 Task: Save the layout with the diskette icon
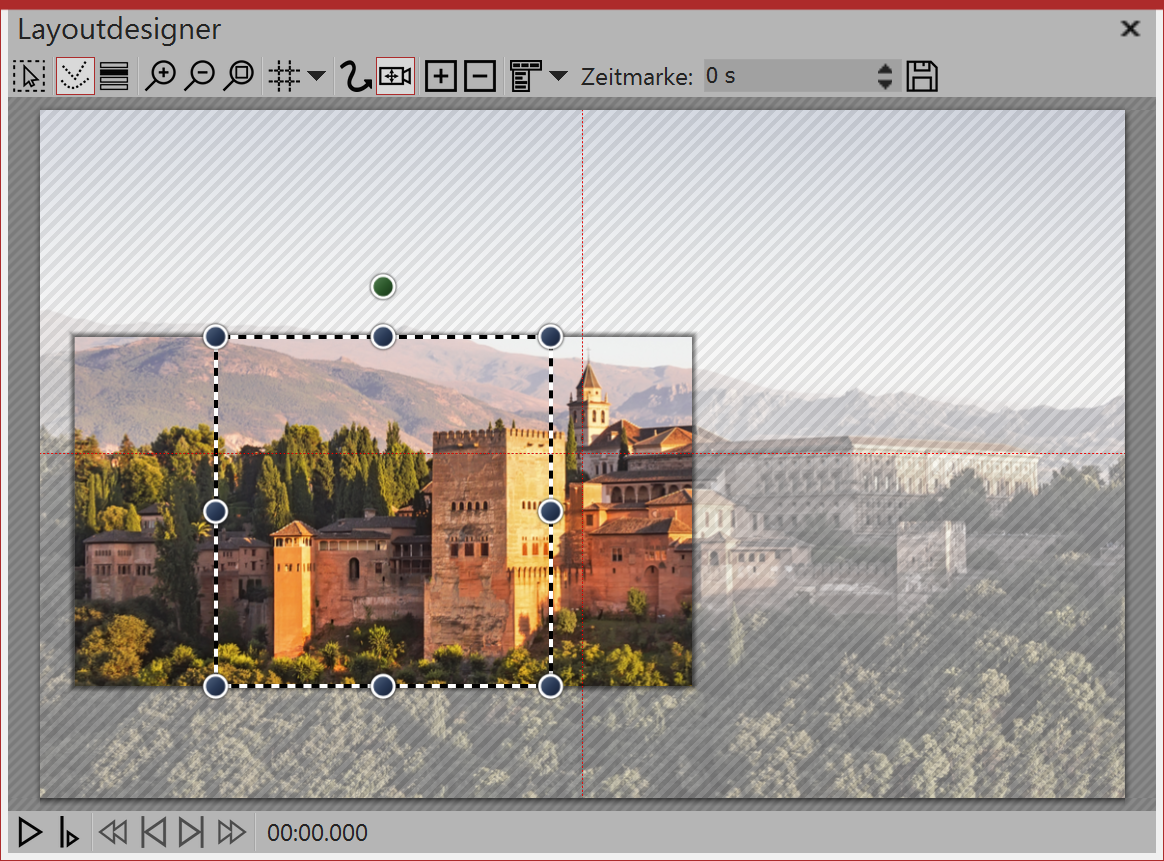click(922, 75)
